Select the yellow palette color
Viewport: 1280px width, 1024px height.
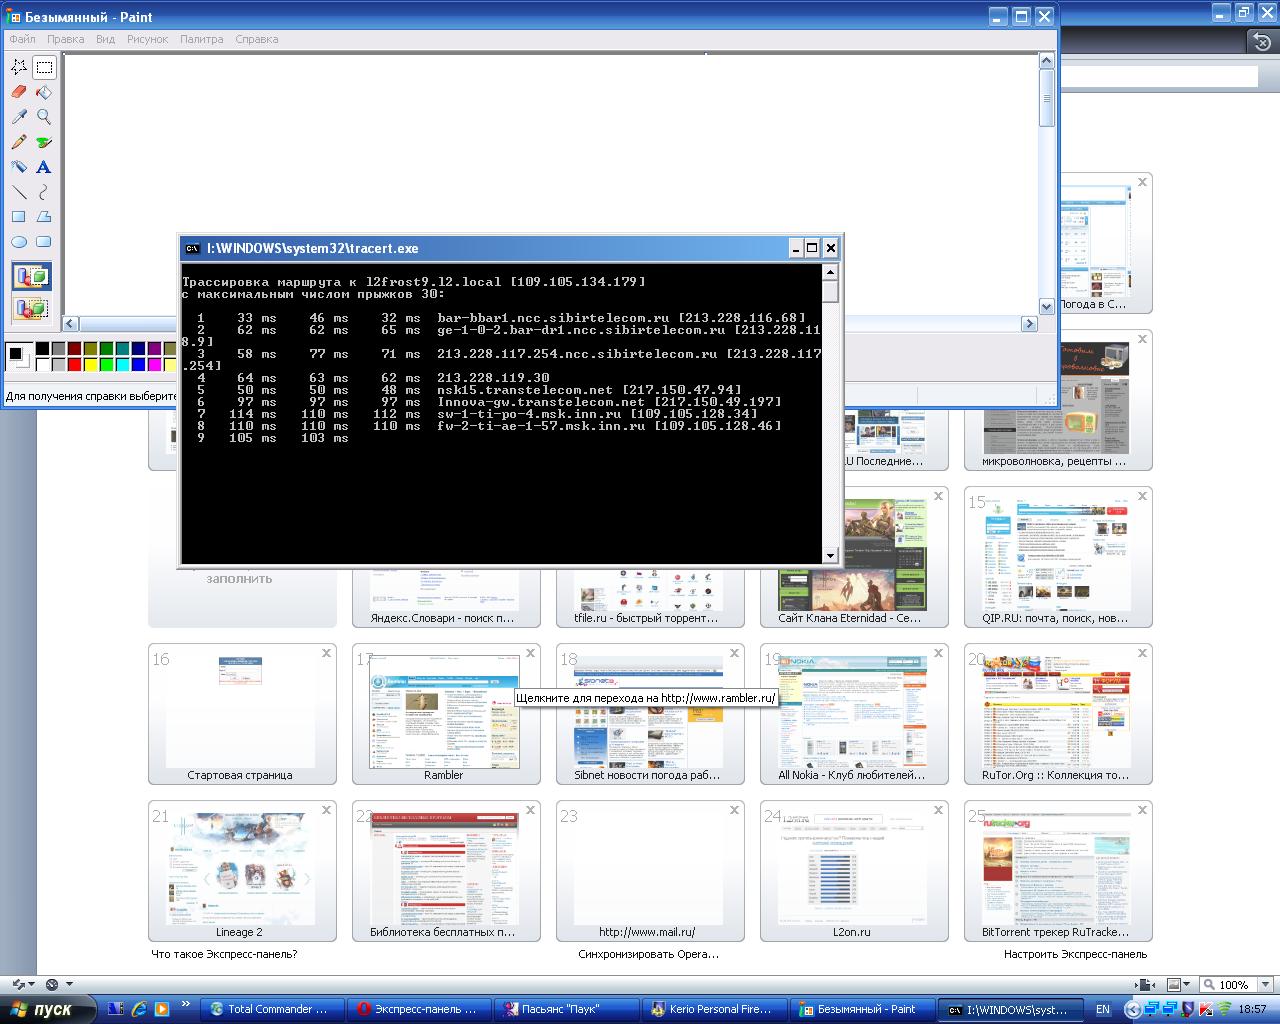pyautogui.click(x=90, y=365)
